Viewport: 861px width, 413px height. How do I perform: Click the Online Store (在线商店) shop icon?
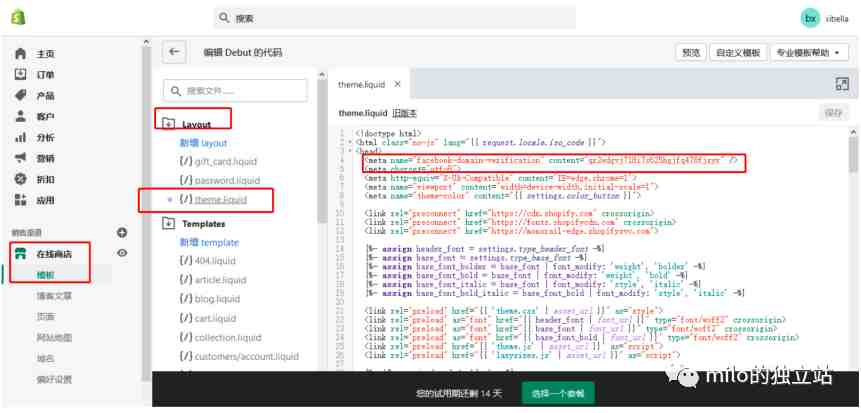(x=20, y=254)
